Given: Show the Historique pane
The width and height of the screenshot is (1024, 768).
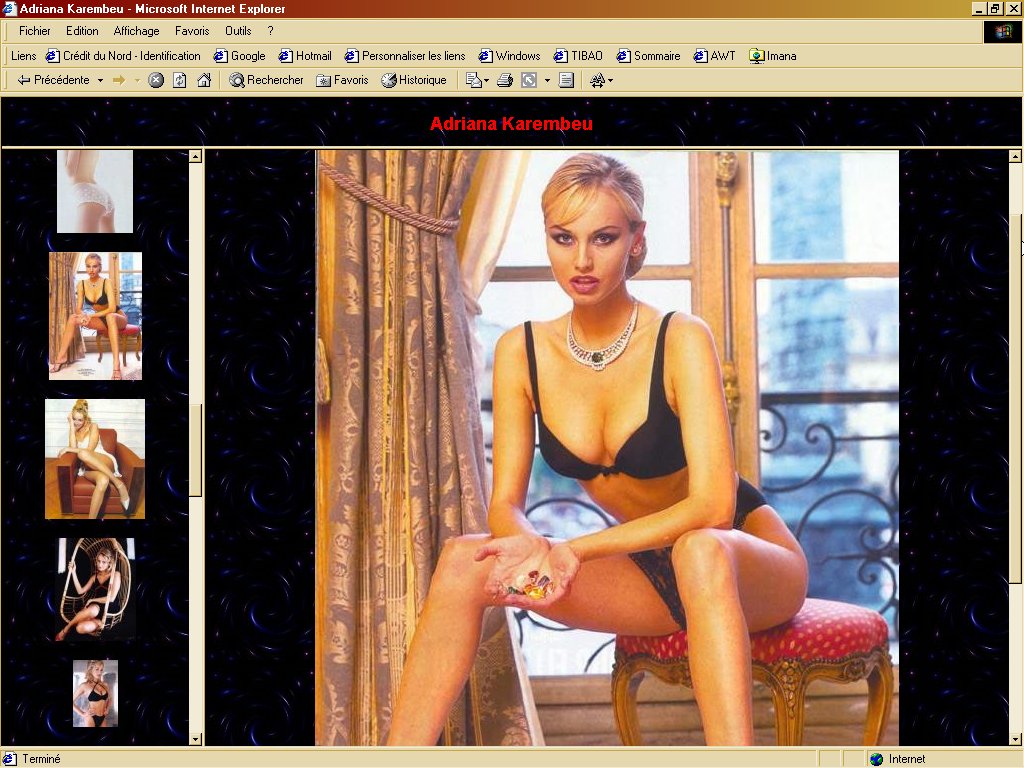Looking at the screenshot, I should (x=415, y=80).
